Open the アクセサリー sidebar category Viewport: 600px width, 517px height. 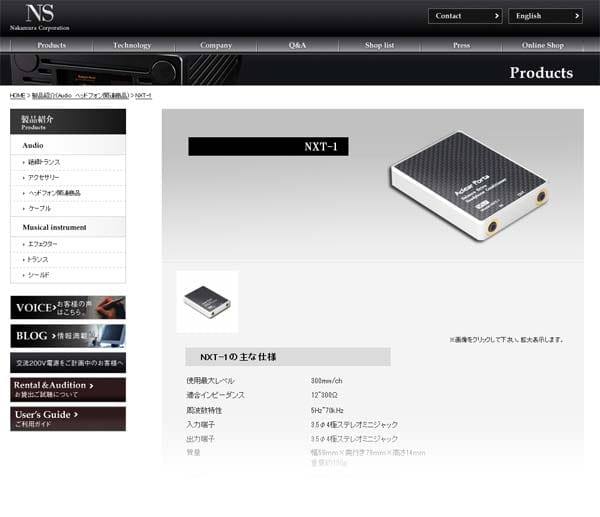(43, 178)
